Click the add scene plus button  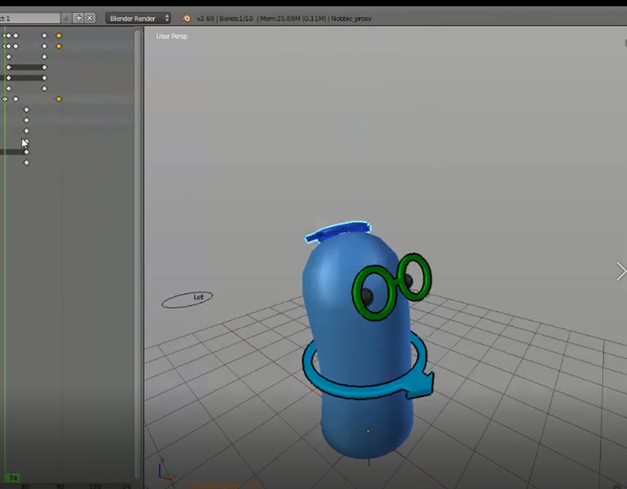pos(78,18)
